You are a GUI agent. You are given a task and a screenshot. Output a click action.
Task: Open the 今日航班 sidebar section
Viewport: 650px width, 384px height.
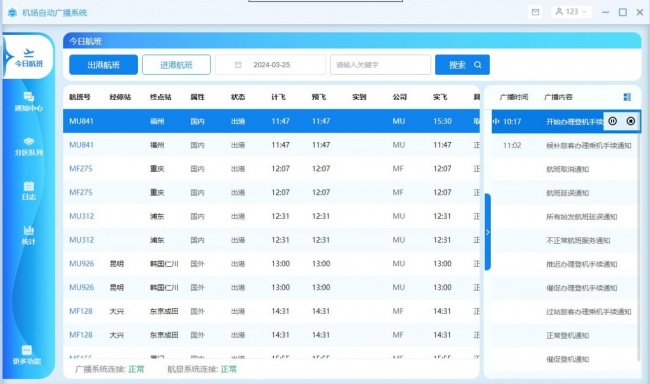29,57
